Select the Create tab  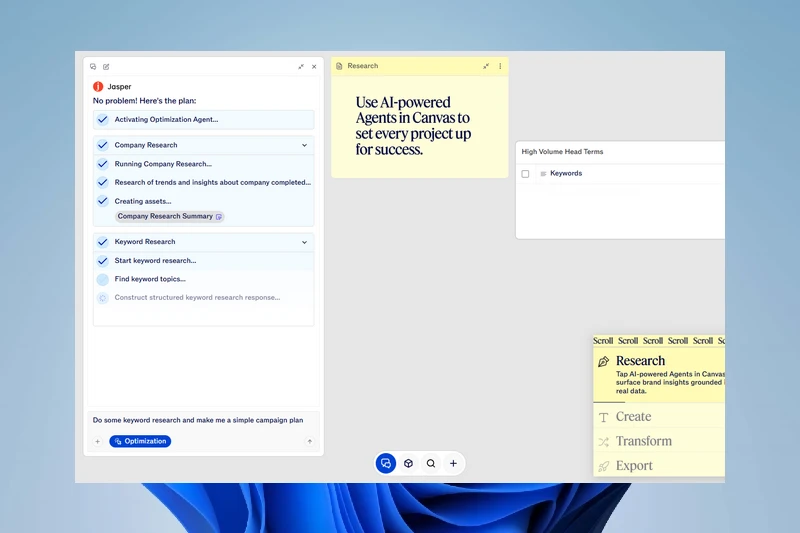tap(633, 417)
